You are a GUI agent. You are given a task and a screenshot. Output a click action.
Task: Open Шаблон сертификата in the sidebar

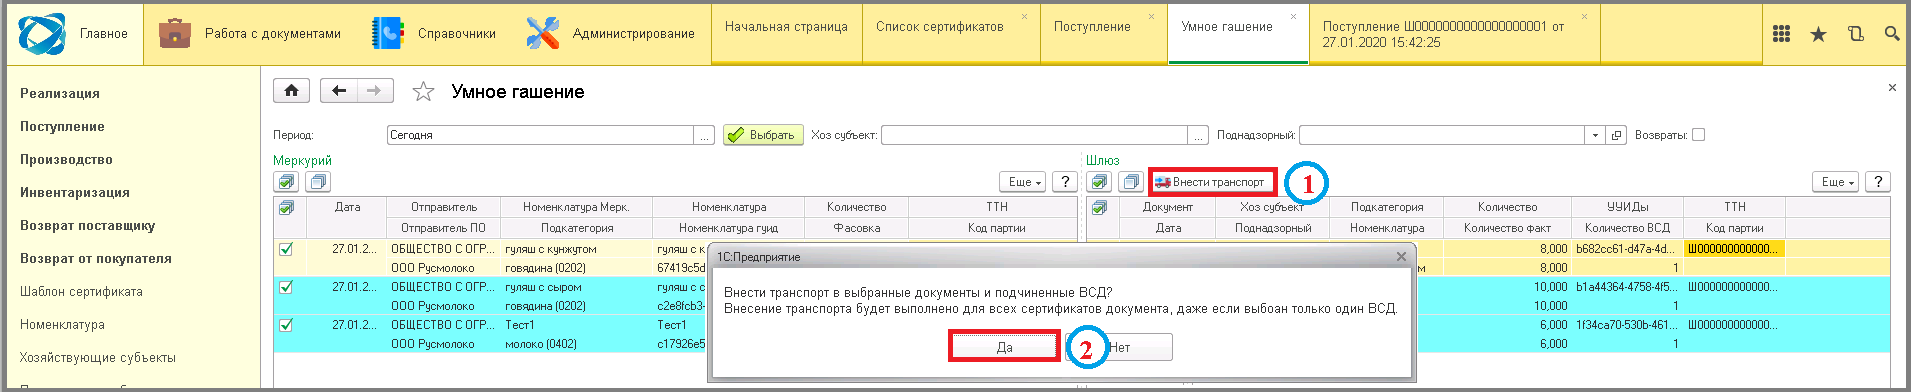(81, 291)
